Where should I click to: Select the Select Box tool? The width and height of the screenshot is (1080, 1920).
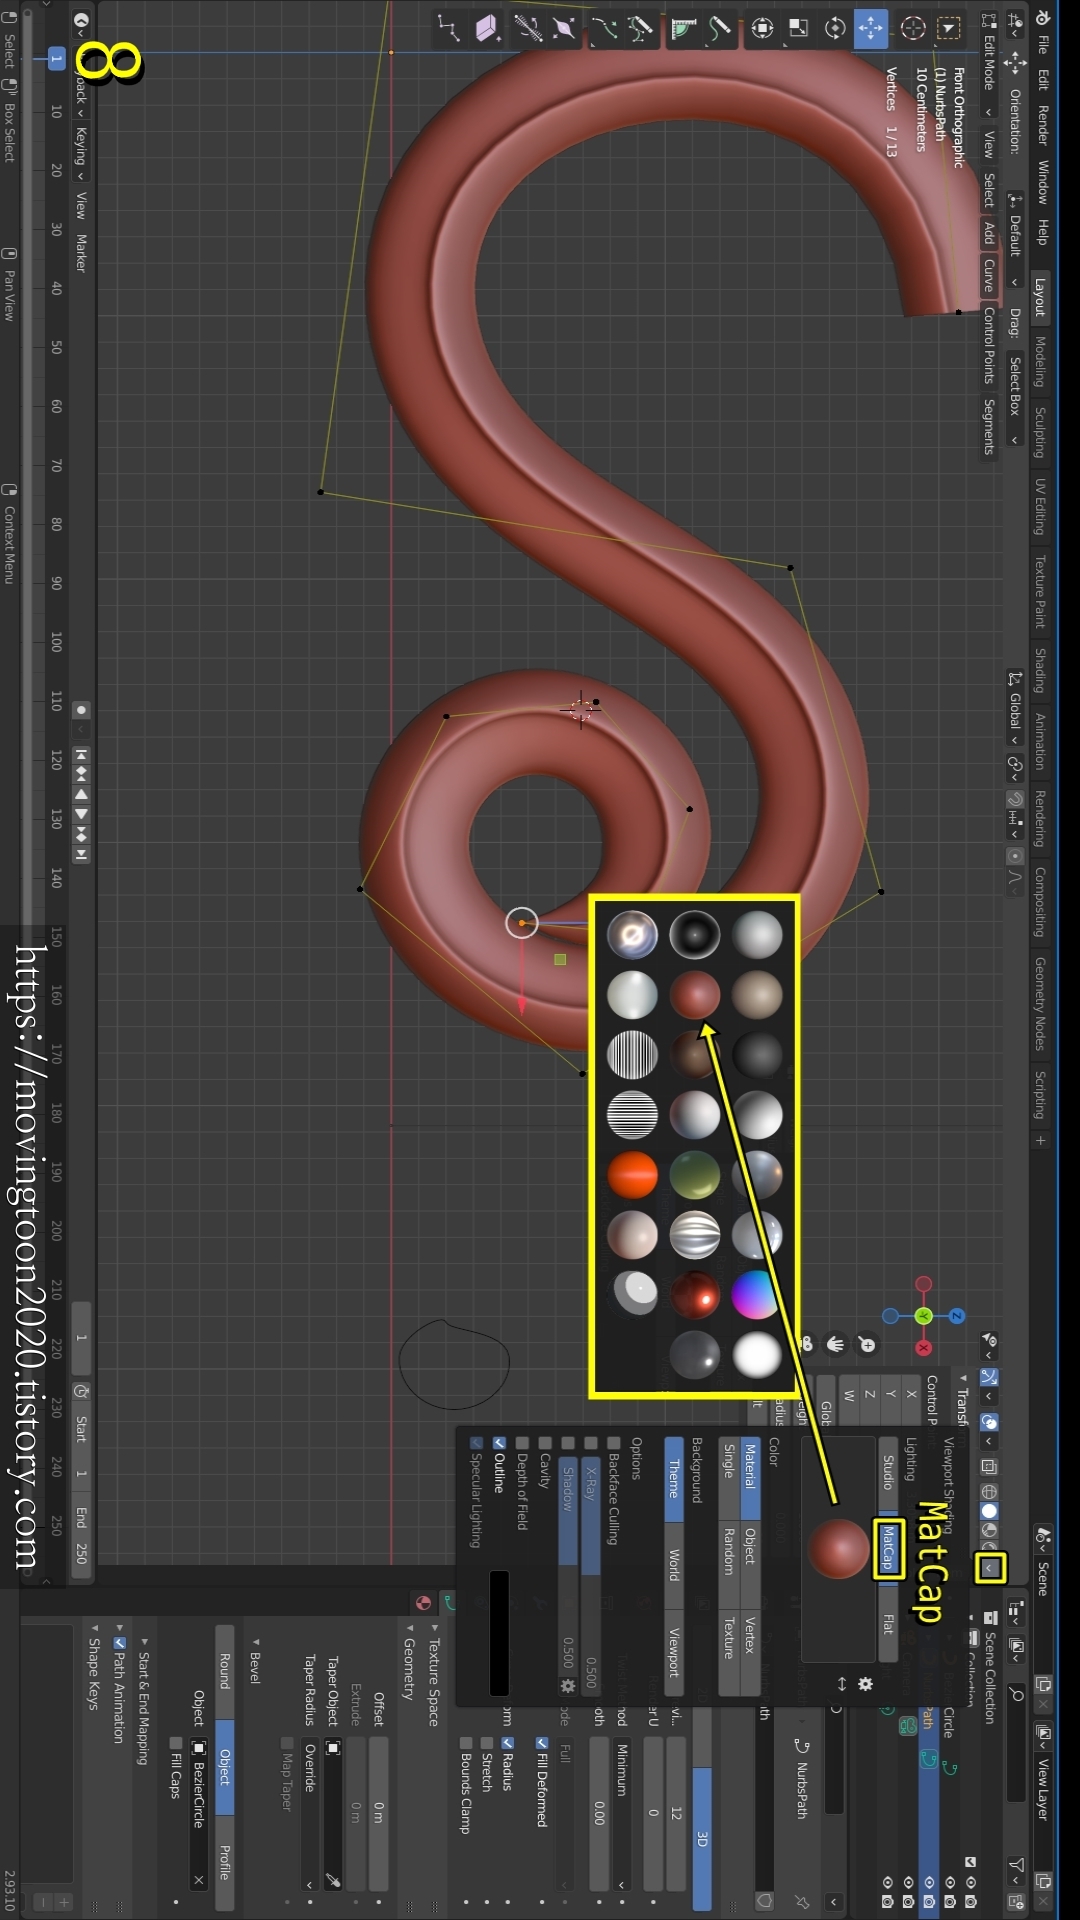point(948,28)
